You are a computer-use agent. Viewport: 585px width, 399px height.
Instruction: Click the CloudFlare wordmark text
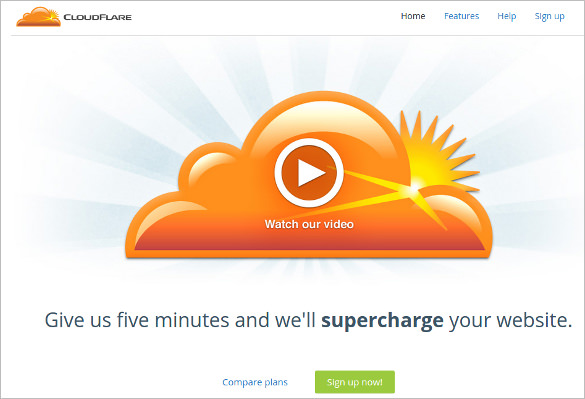coord(98,17)
